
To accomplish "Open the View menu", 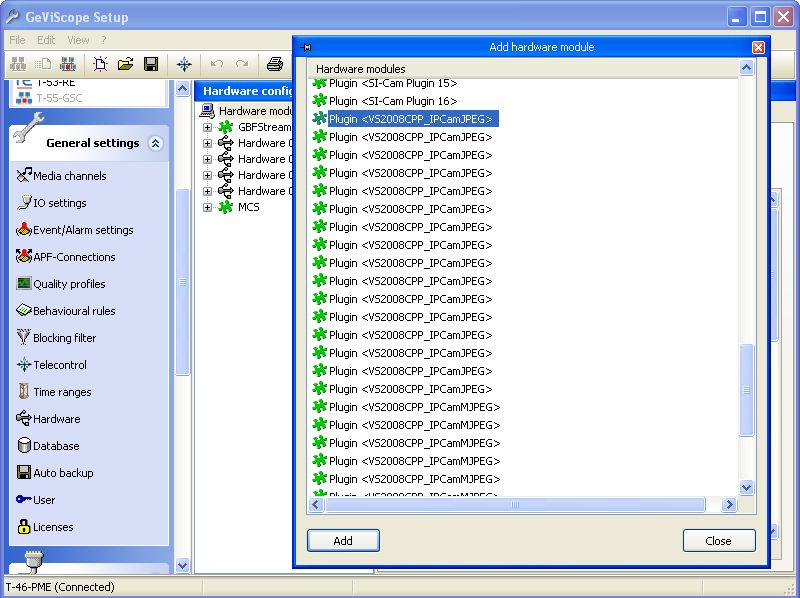I will [x=78, y=40].
